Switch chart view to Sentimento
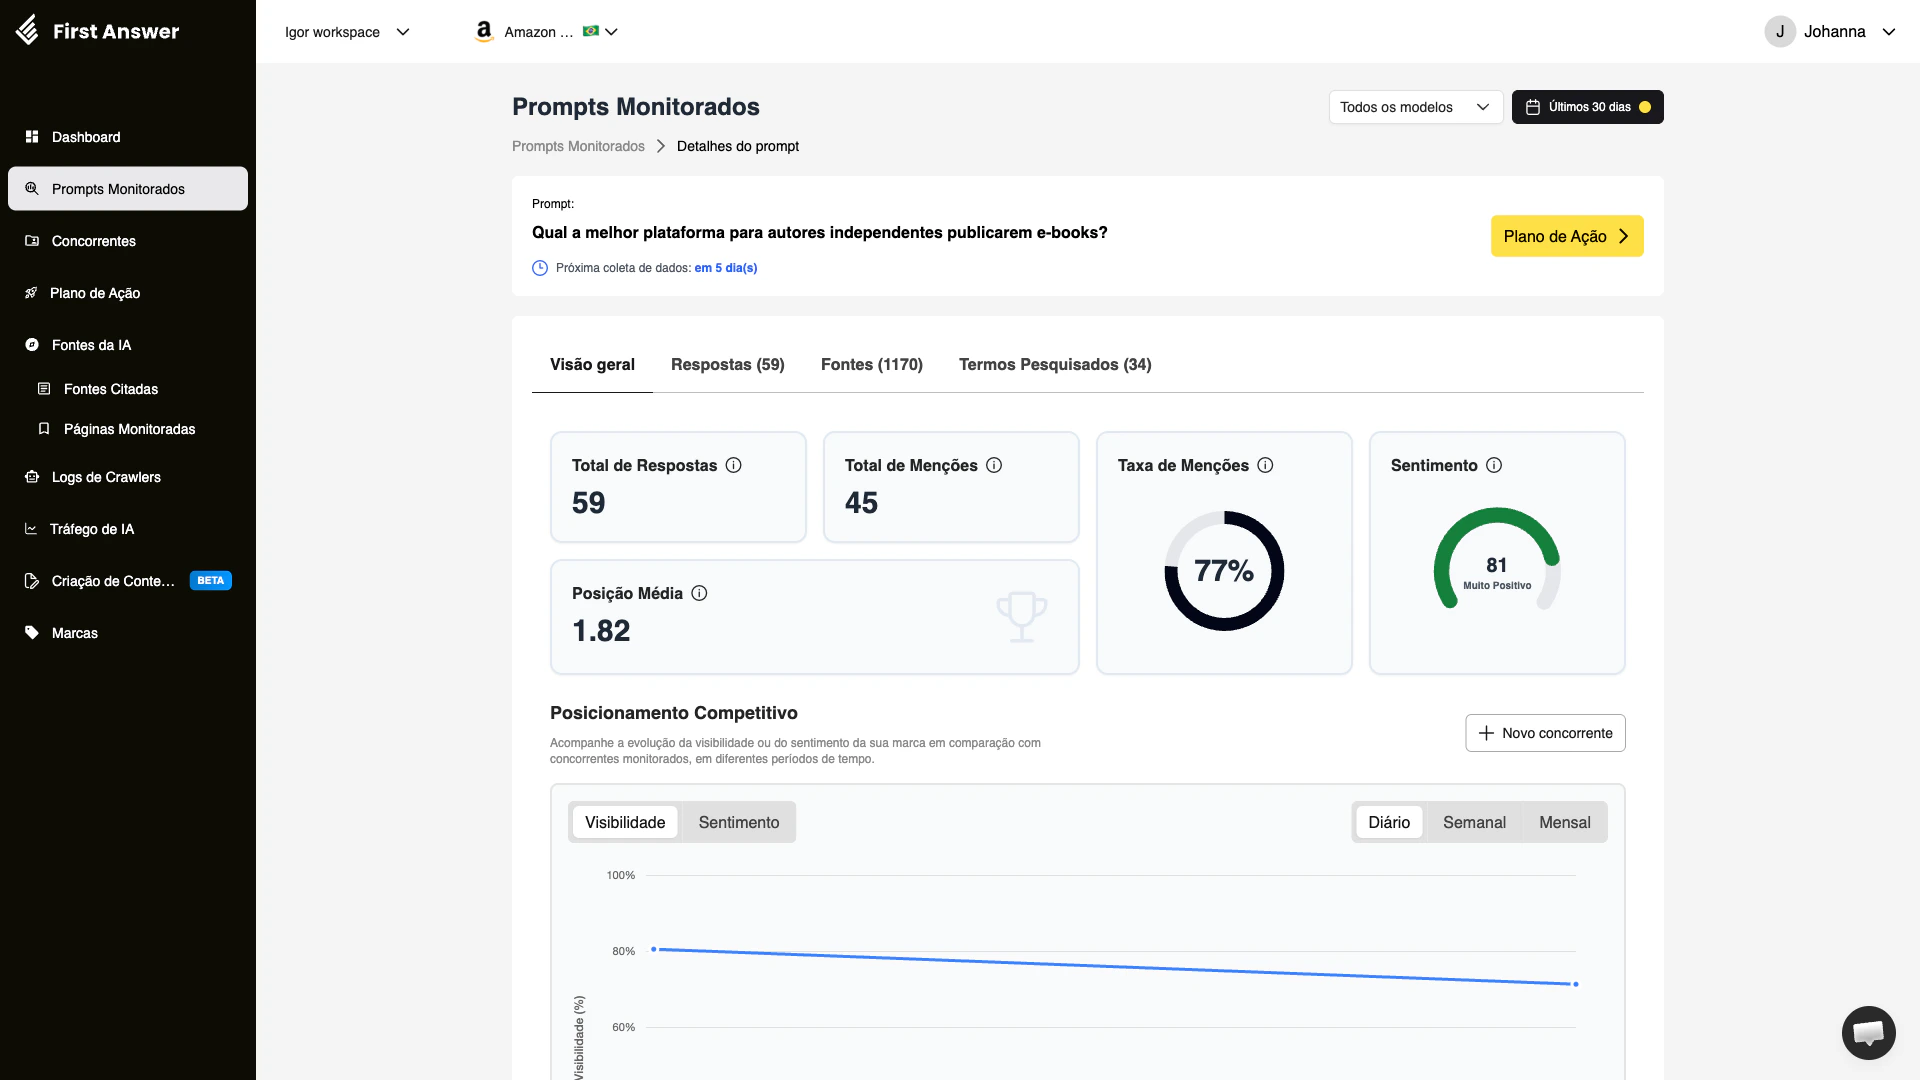Screen dimensions: 1920x1080 (738, 822)
